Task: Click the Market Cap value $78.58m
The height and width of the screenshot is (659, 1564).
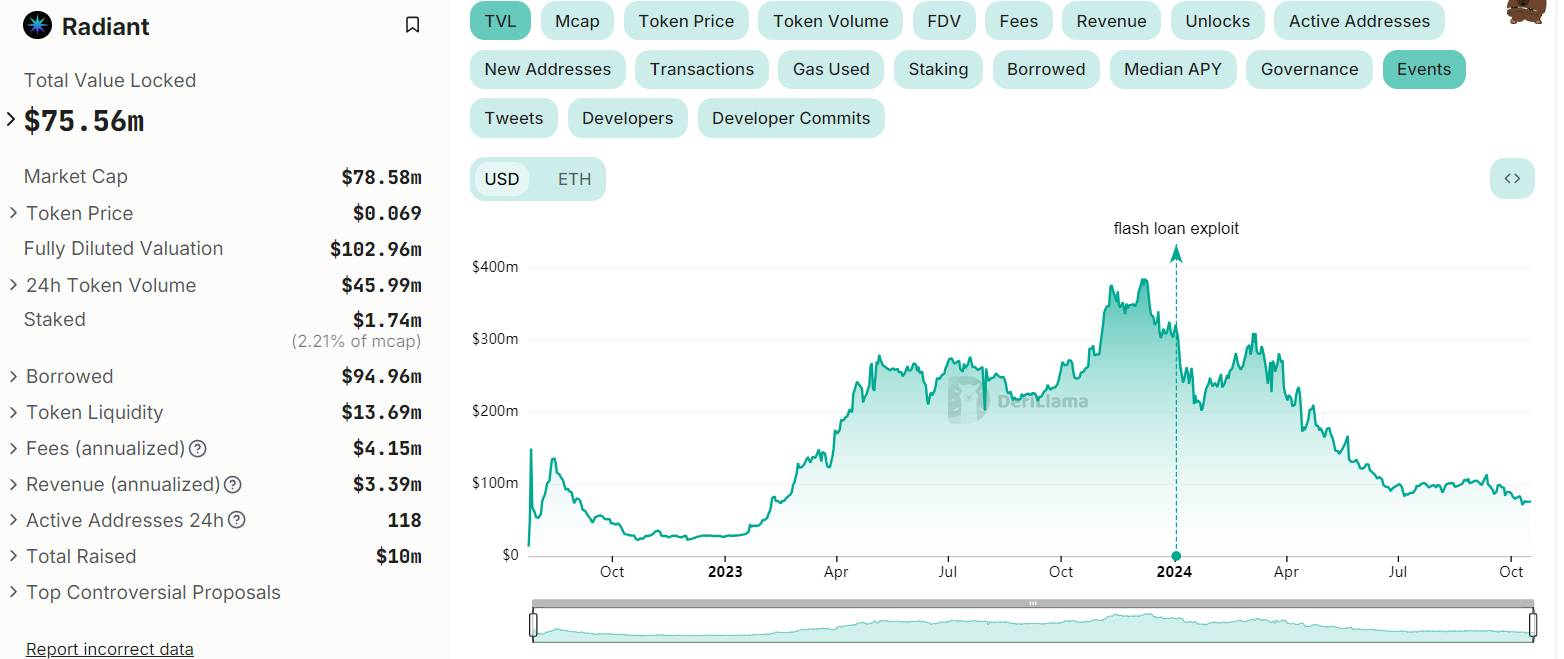Action: pyautogui.click(x=381, y=178)
